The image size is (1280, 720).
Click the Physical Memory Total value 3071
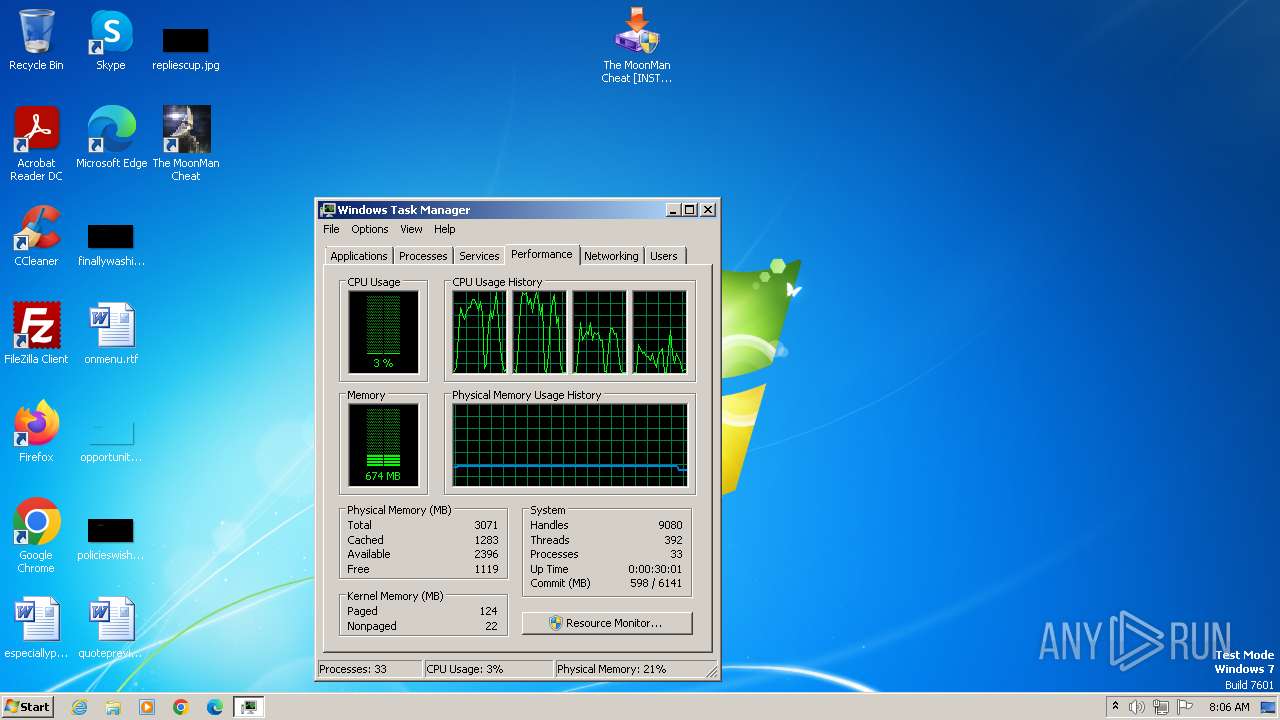pos(486,525)
